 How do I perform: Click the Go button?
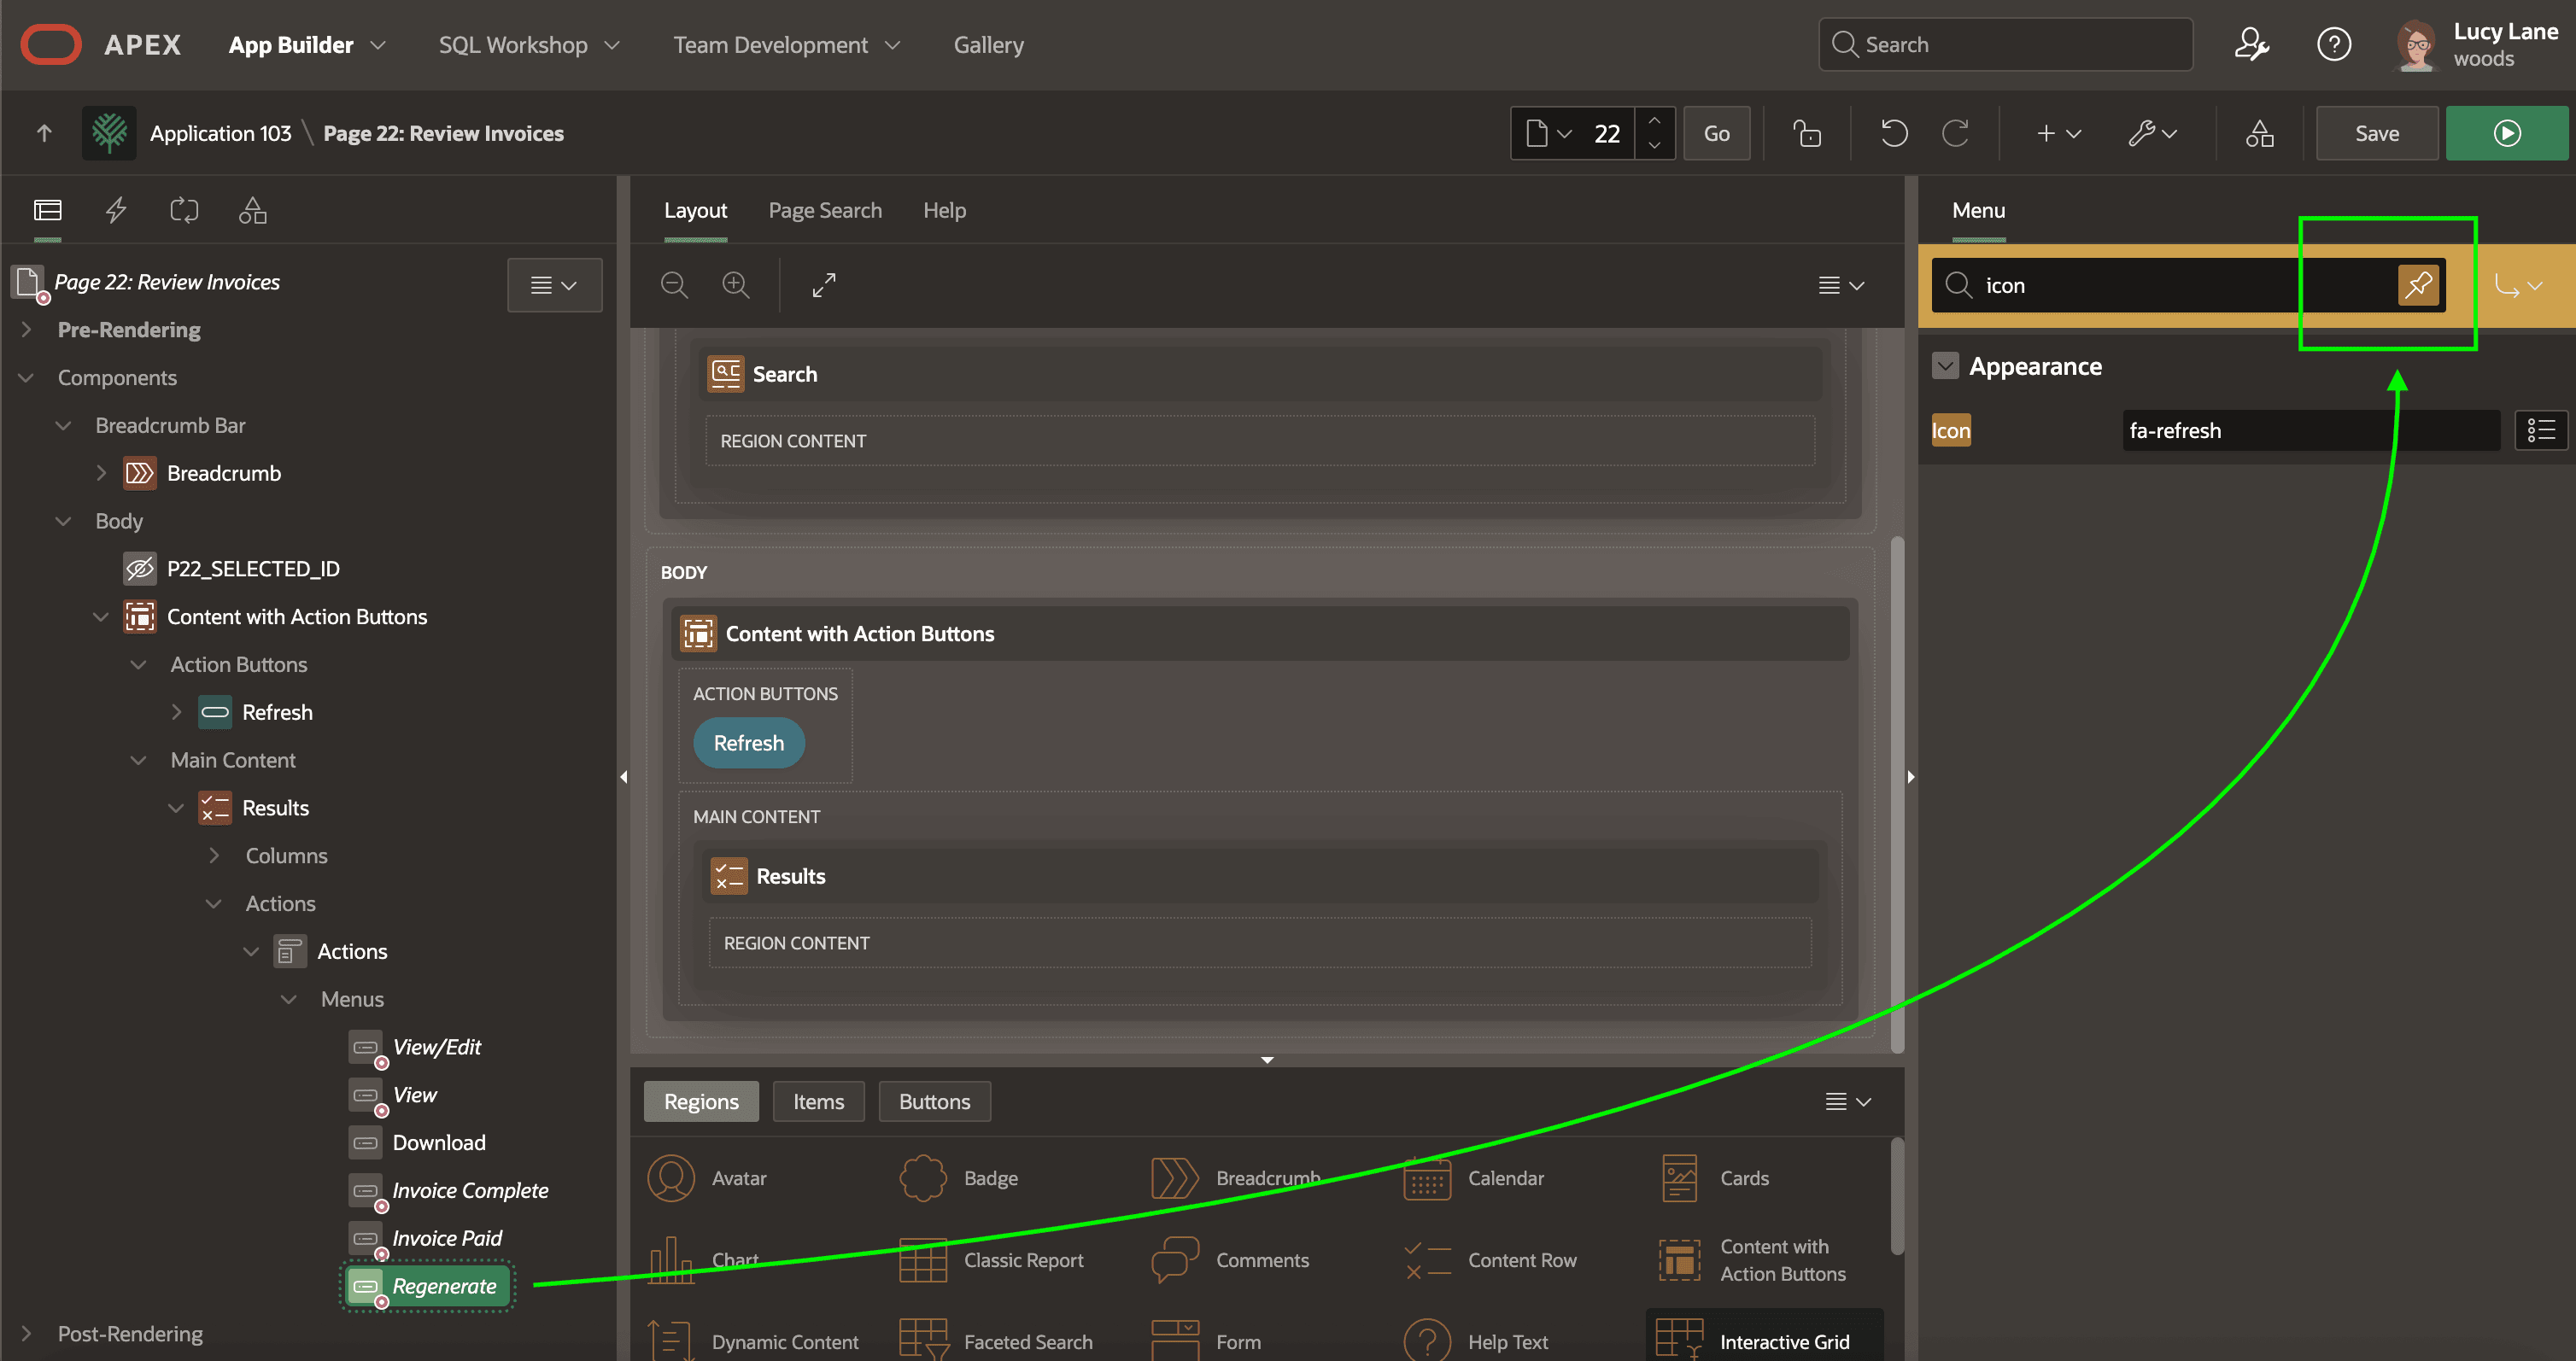(1716, 133)
